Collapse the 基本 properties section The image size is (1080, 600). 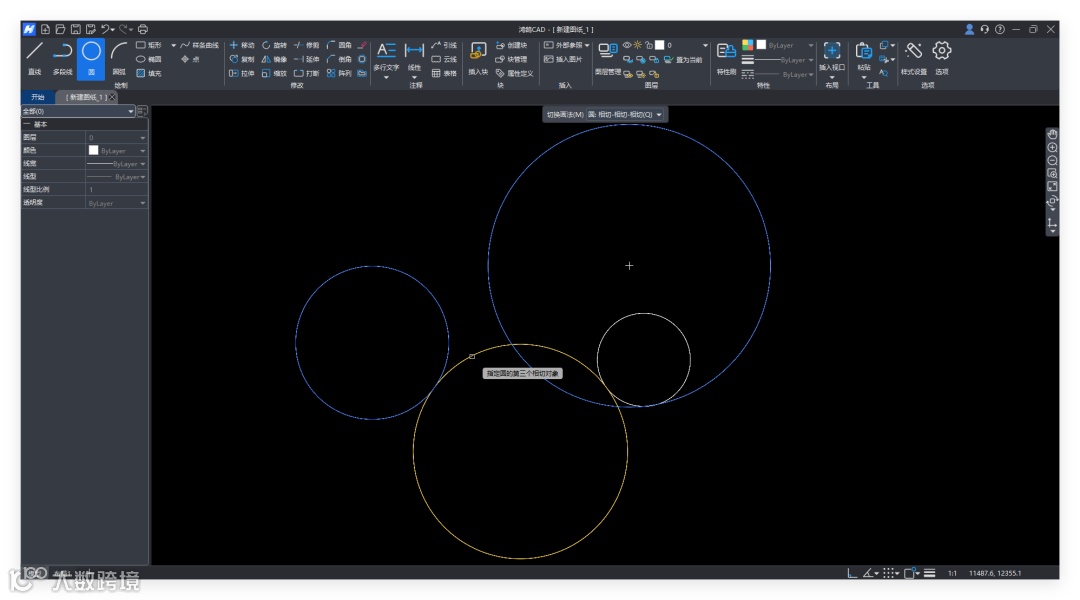[x=27, y=124]
